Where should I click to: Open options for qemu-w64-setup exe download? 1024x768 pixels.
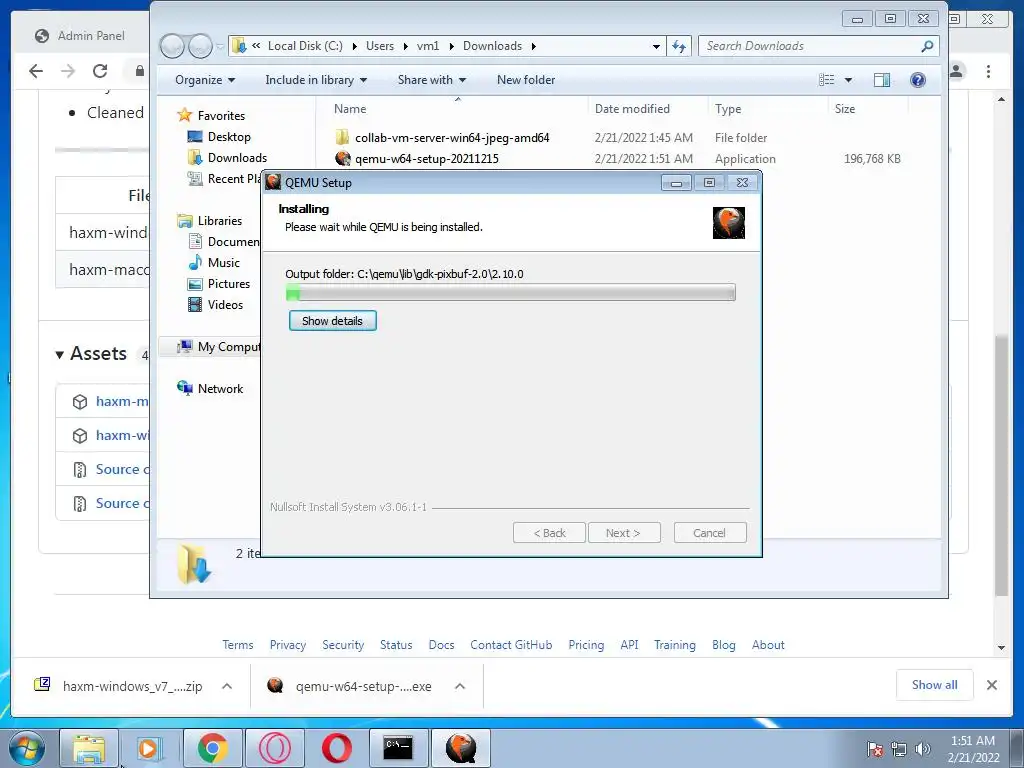click(460, 686)
